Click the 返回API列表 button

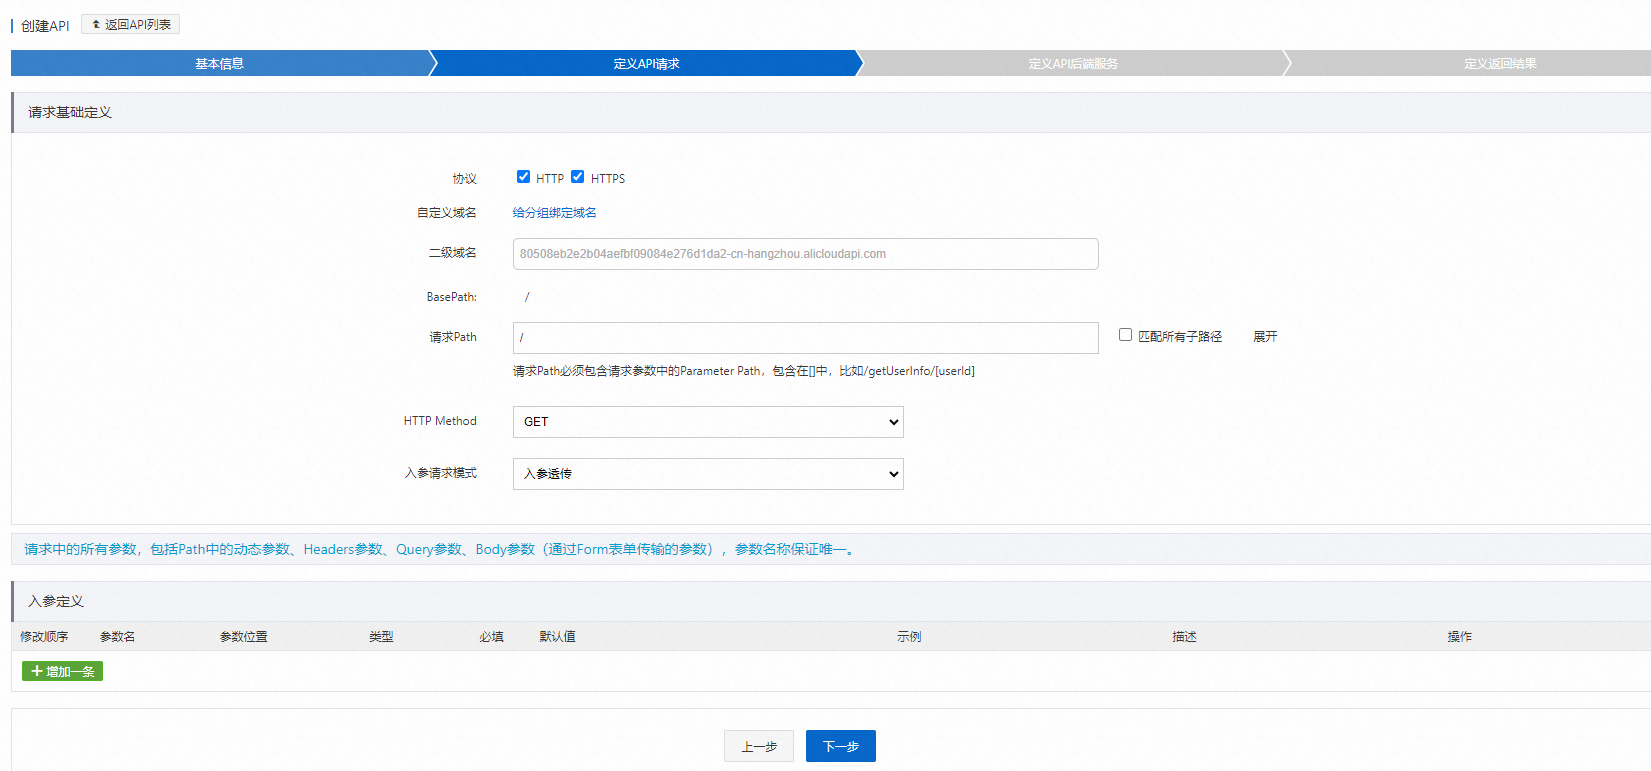click(x=130, y=24)
